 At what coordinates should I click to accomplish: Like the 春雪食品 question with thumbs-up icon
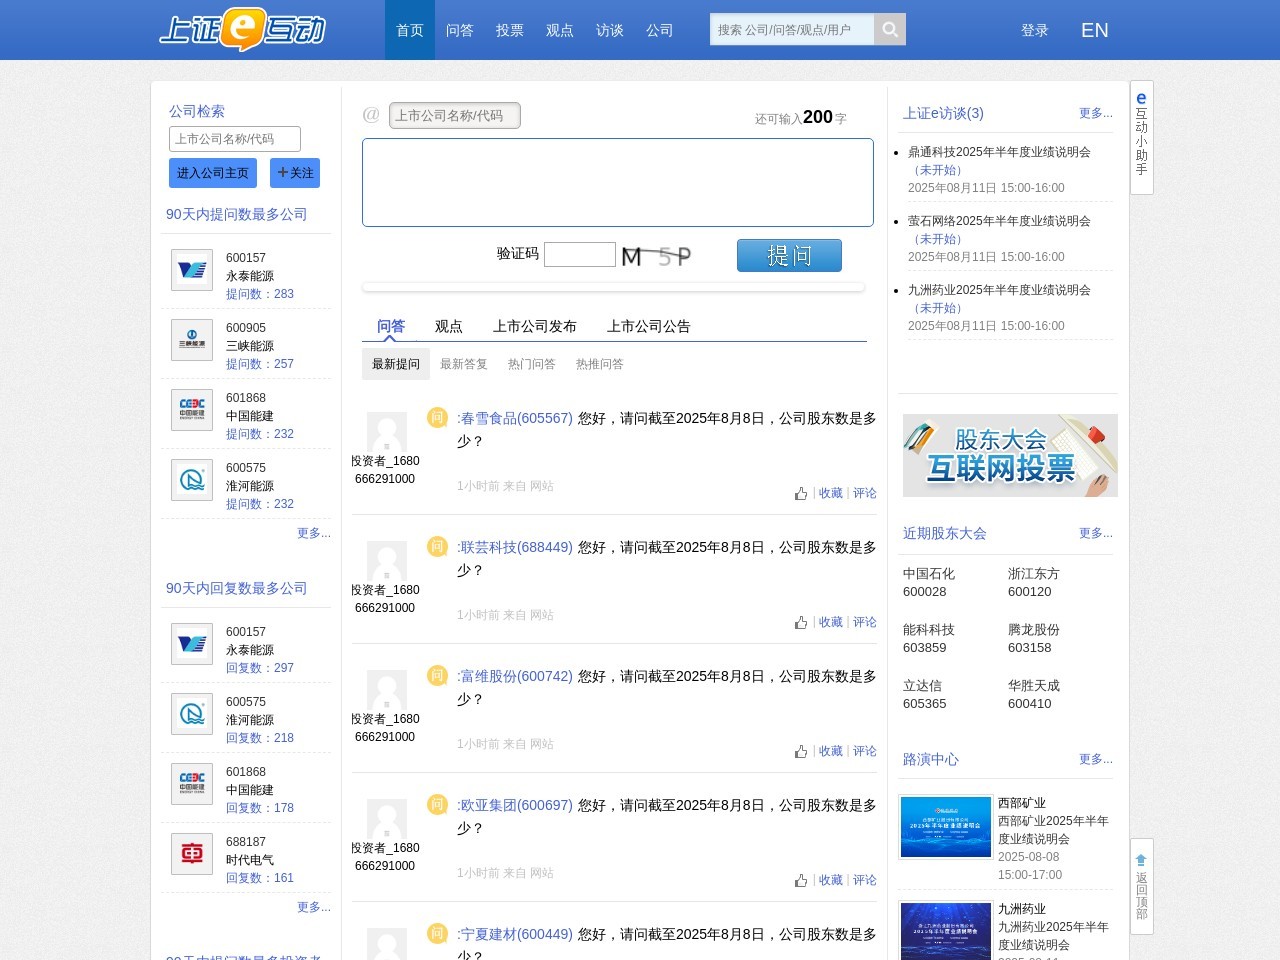801,493
